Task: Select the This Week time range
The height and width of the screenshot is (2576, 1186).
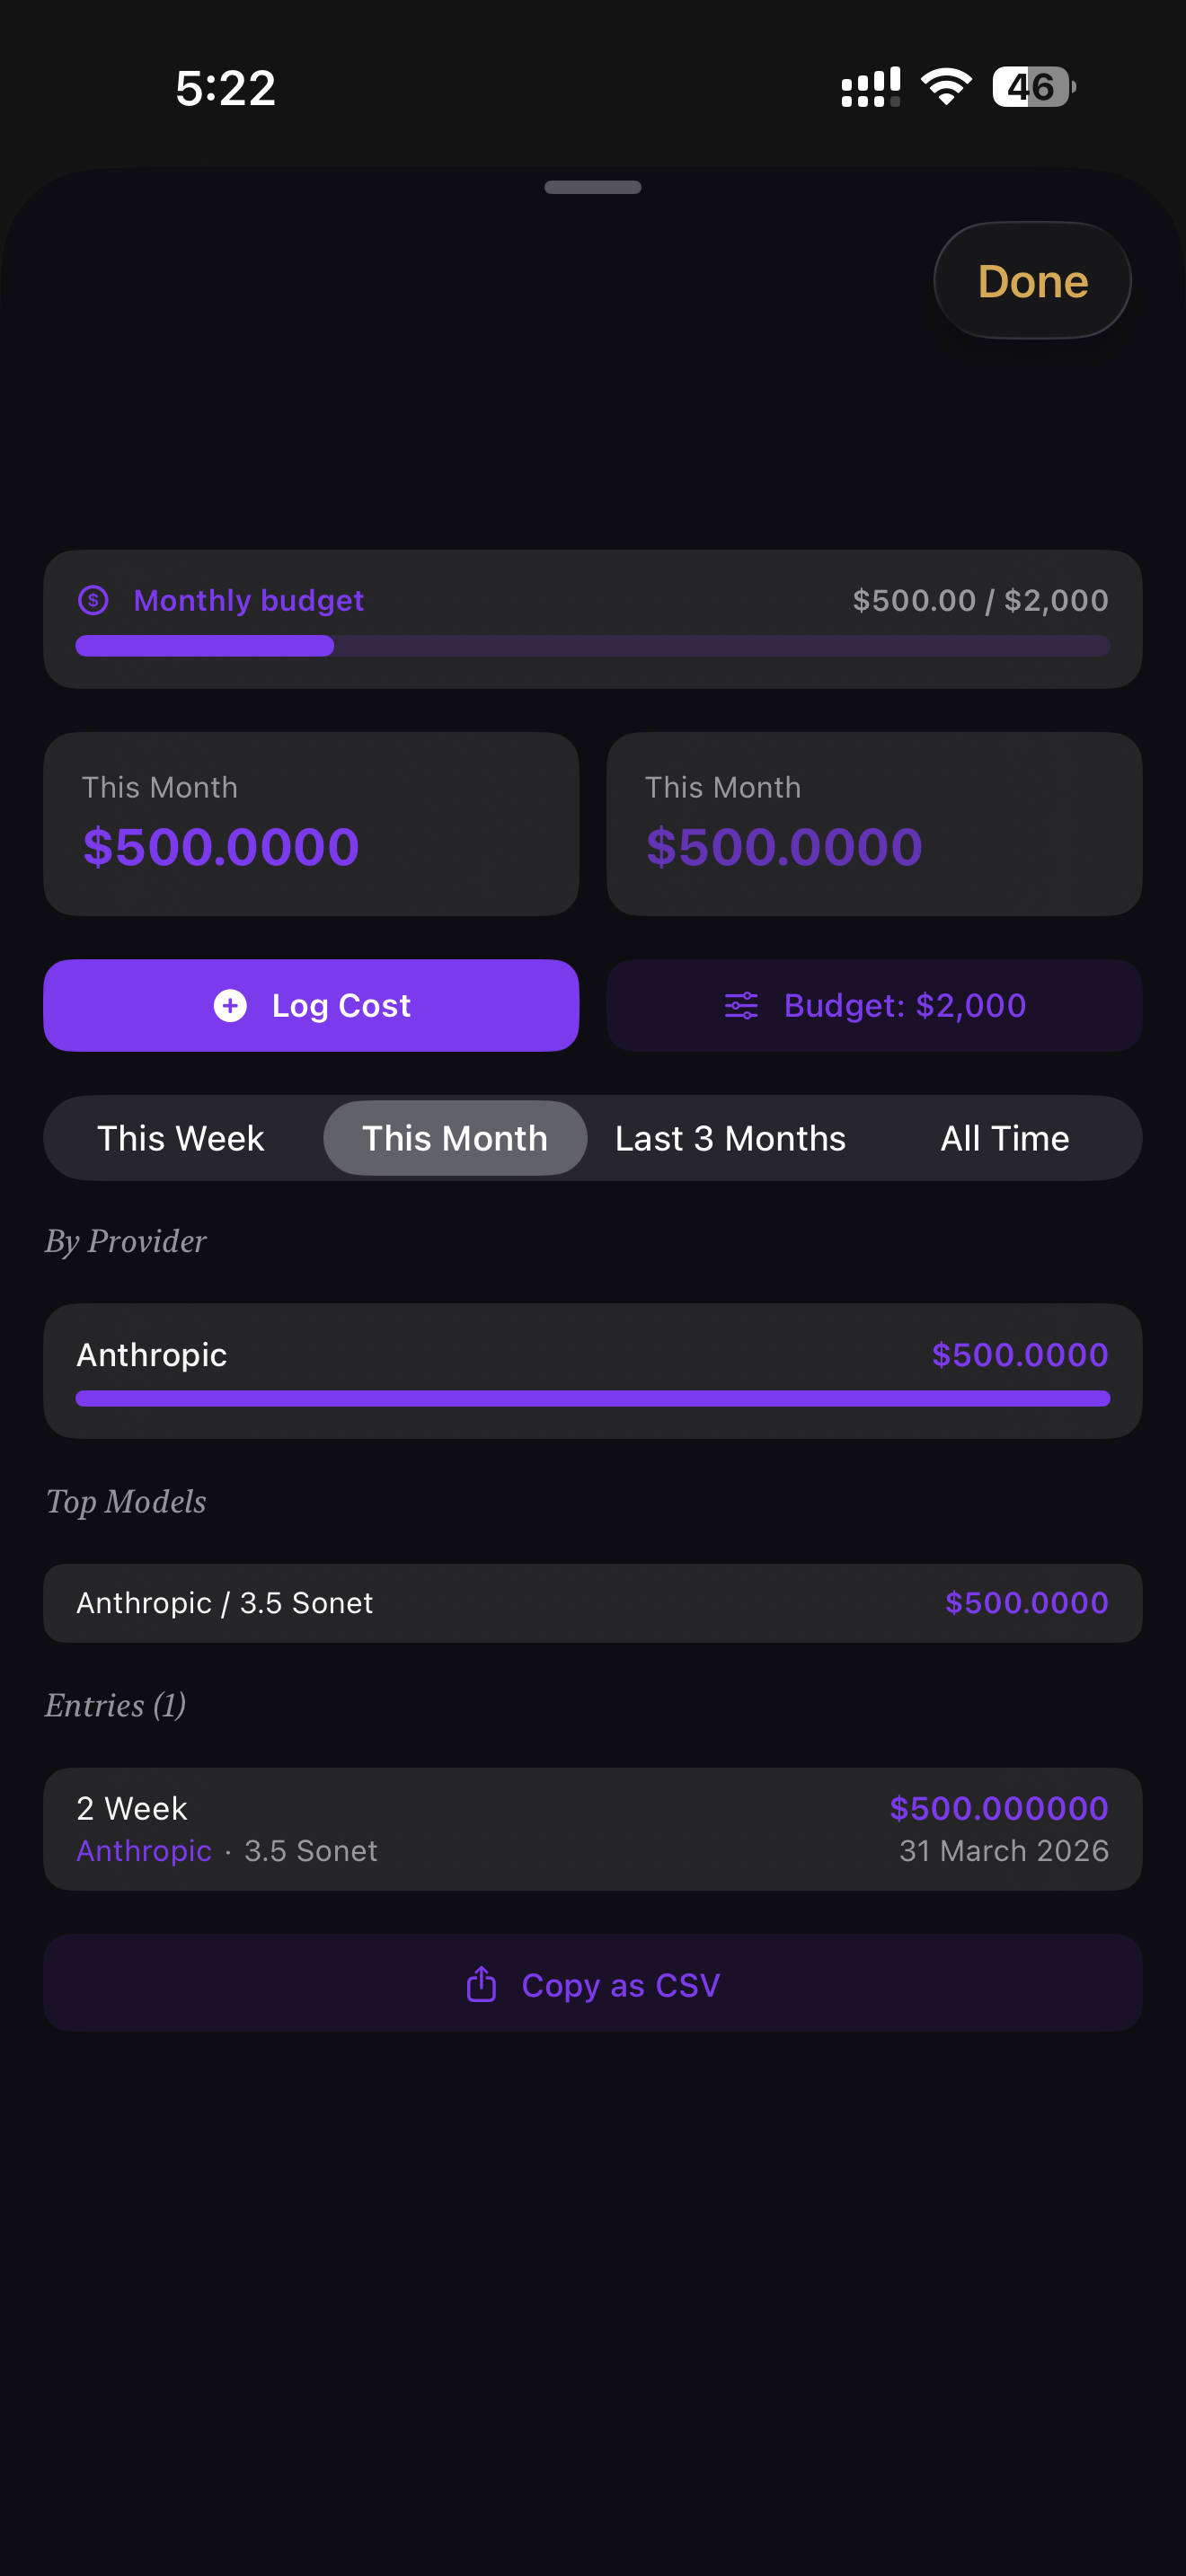Action: (x=181, y=1138)
